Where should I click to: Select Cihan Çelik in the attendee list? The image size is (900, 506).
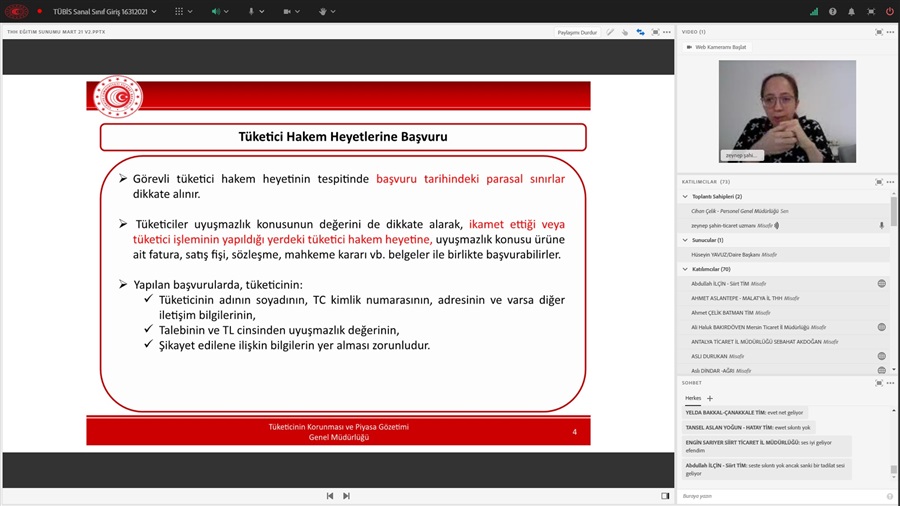point(784,211)
